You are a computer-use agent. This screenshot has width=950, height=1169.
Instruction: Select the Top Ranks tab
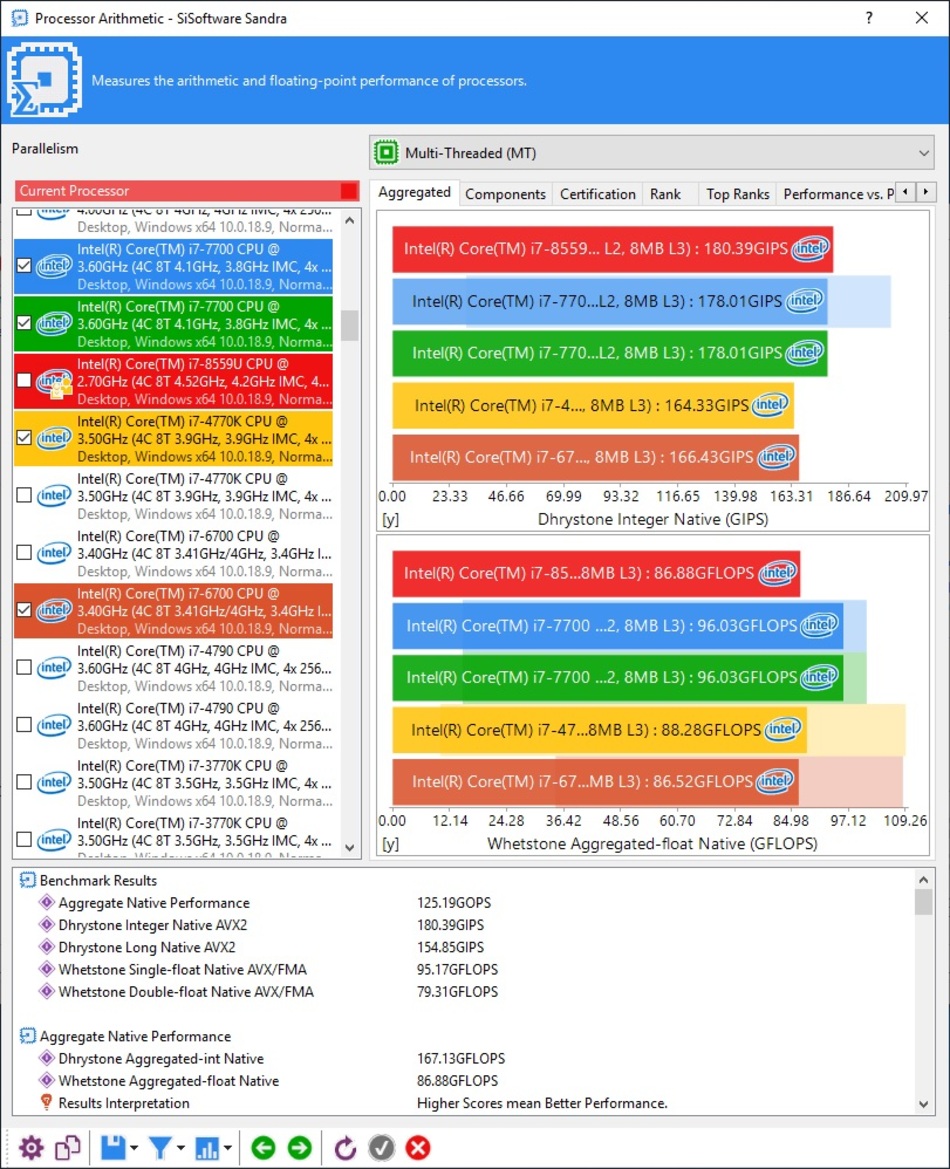point(737,194)
